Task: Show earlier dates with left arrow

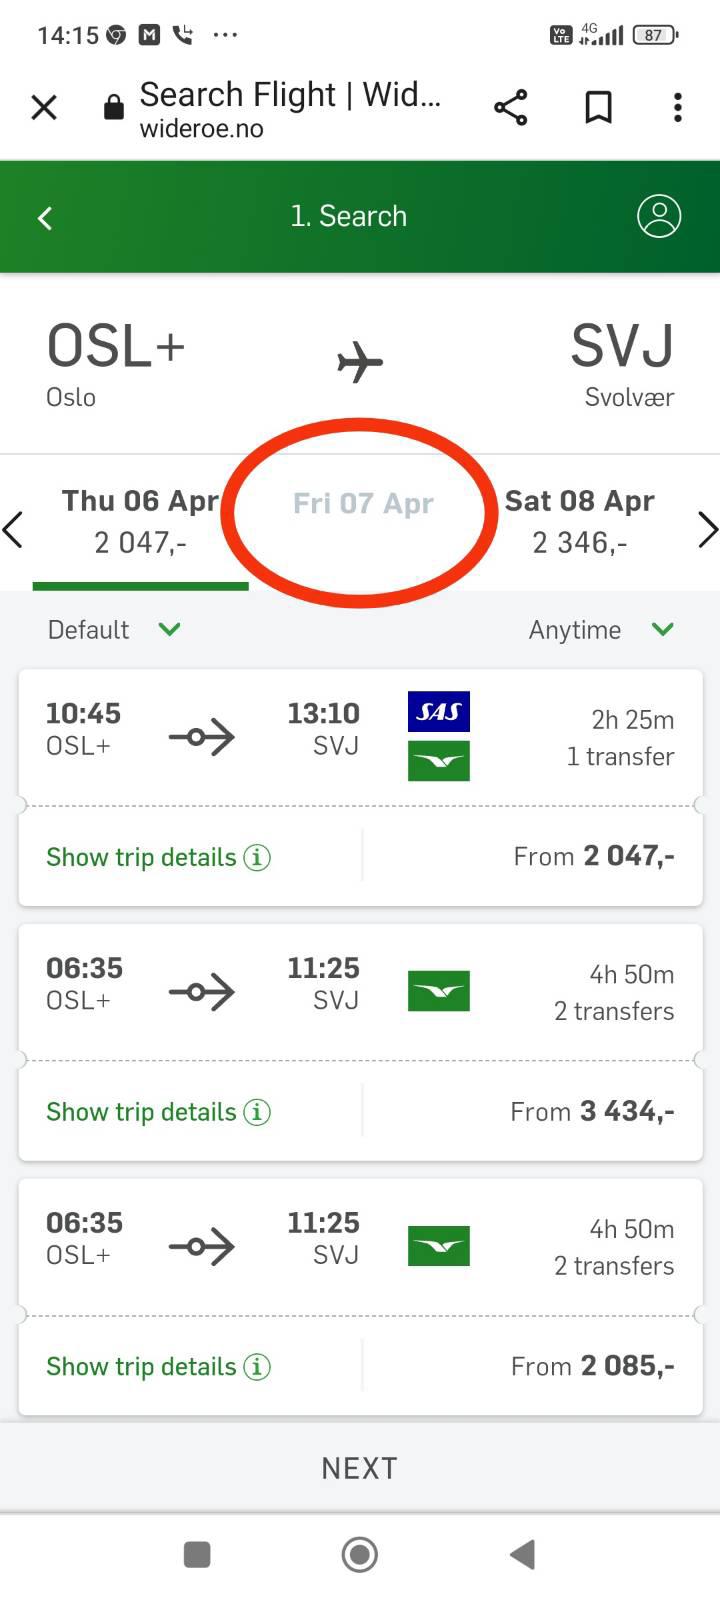Action: (x=13, y=530)
